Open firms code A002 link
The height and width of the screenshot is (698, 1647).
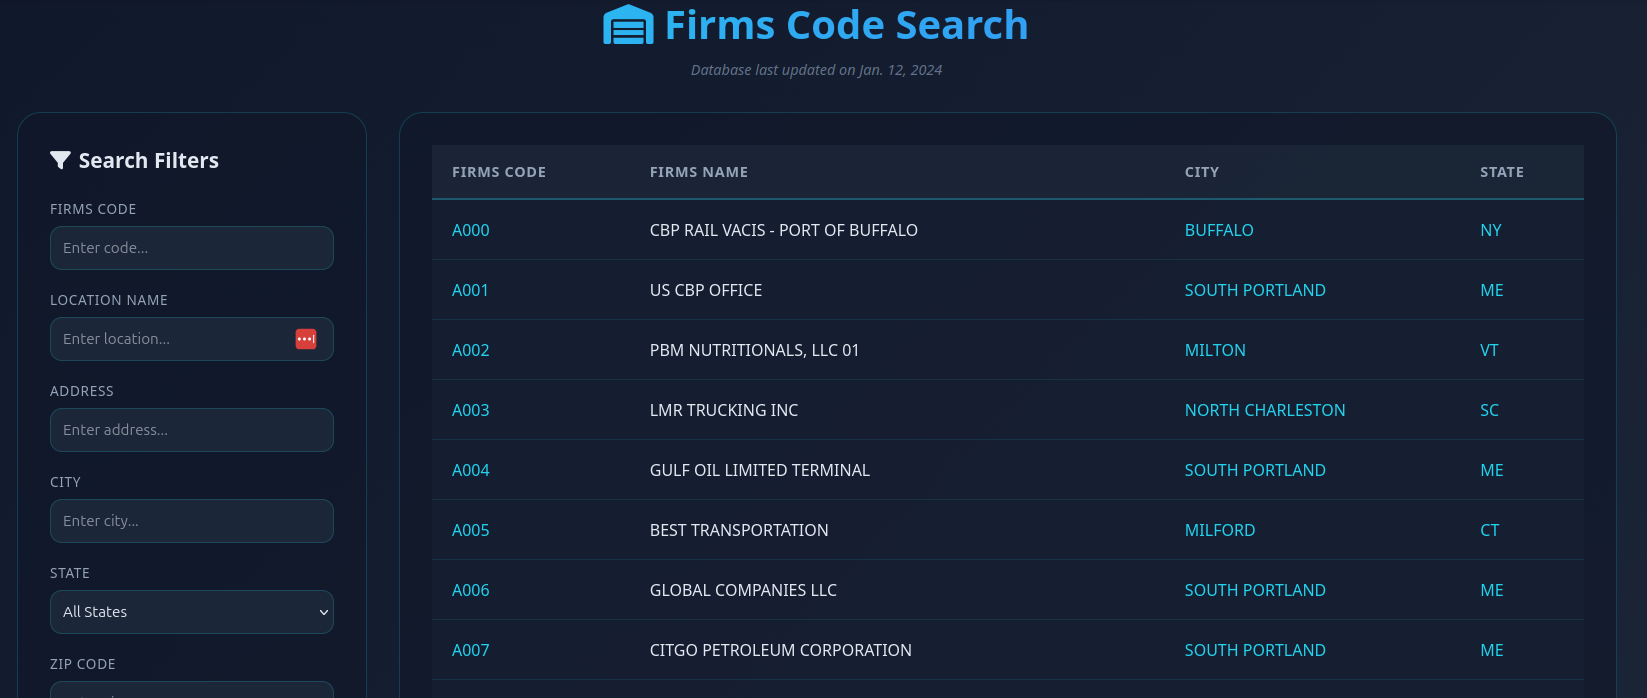(471, 350)
